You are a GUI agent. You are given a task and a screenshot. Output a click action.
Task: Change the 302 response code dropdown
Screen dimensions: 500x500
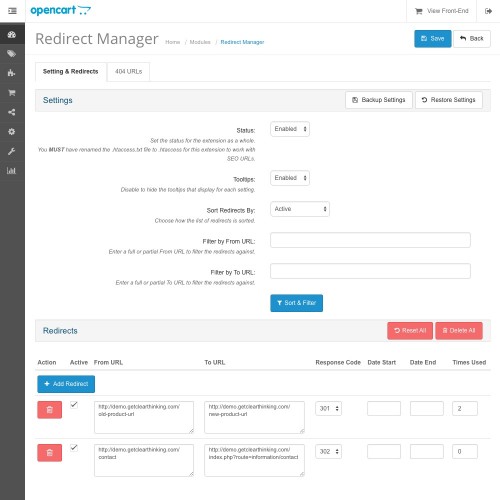pyautogui.click(x=328, y=452)
